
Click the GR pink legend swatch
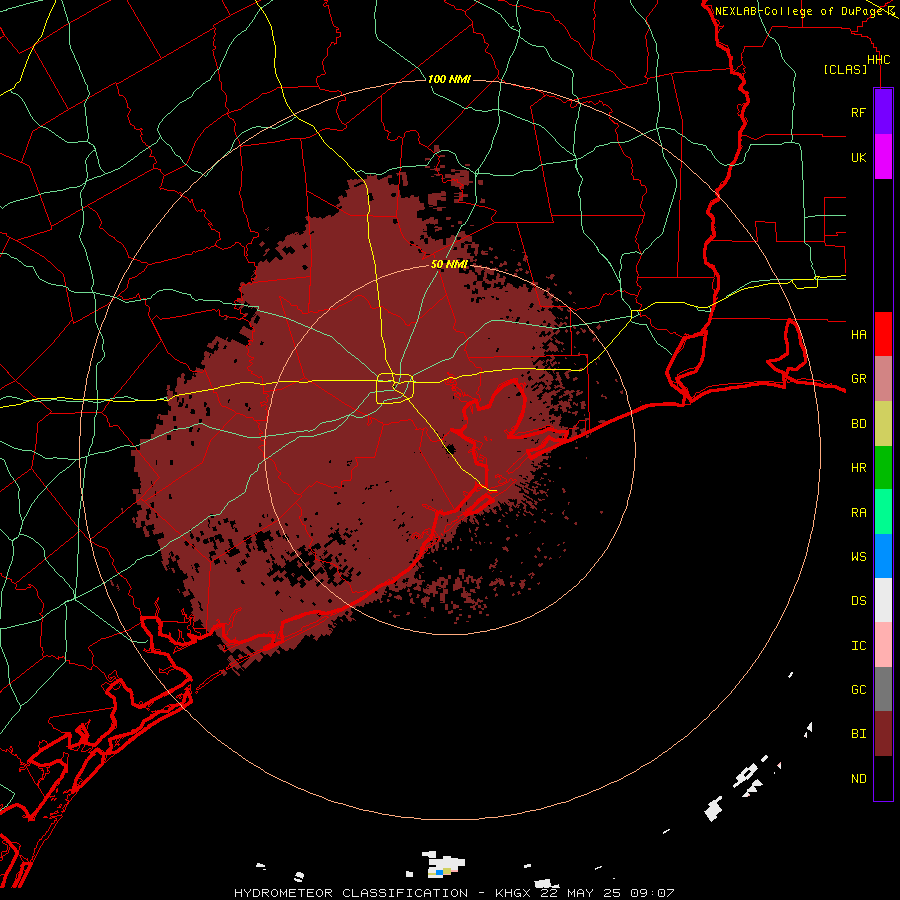coord(883,379)
